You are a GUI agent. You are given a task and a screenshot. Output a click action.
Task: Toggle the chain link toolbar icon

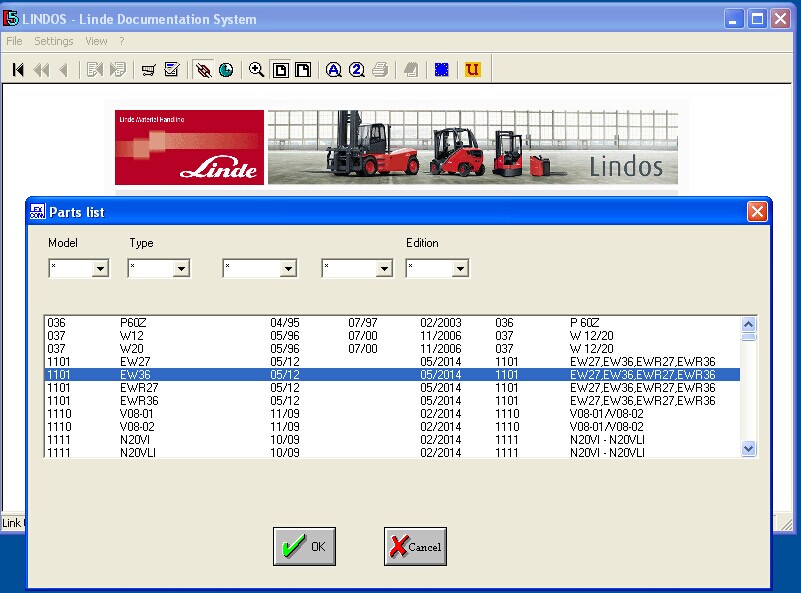click(x=203, y=69)
